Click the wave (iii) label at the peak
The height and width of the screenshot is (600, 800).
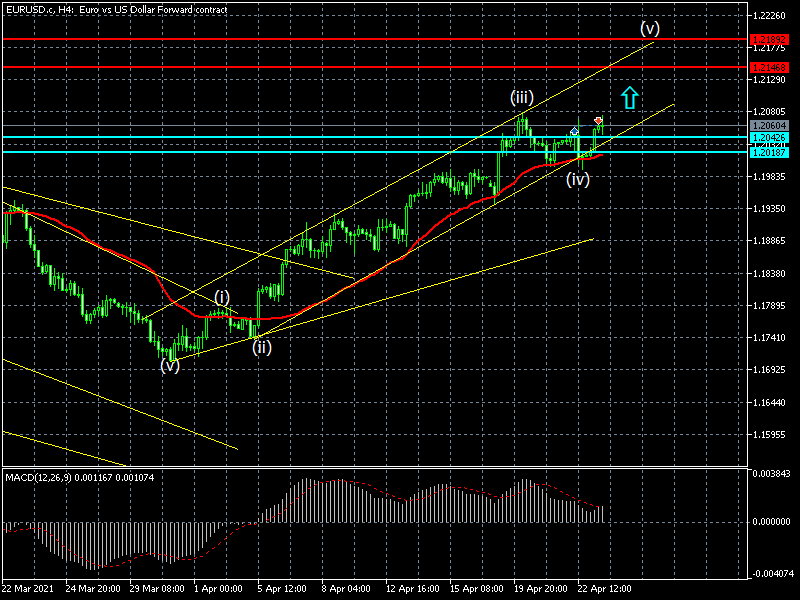point(522,98)
